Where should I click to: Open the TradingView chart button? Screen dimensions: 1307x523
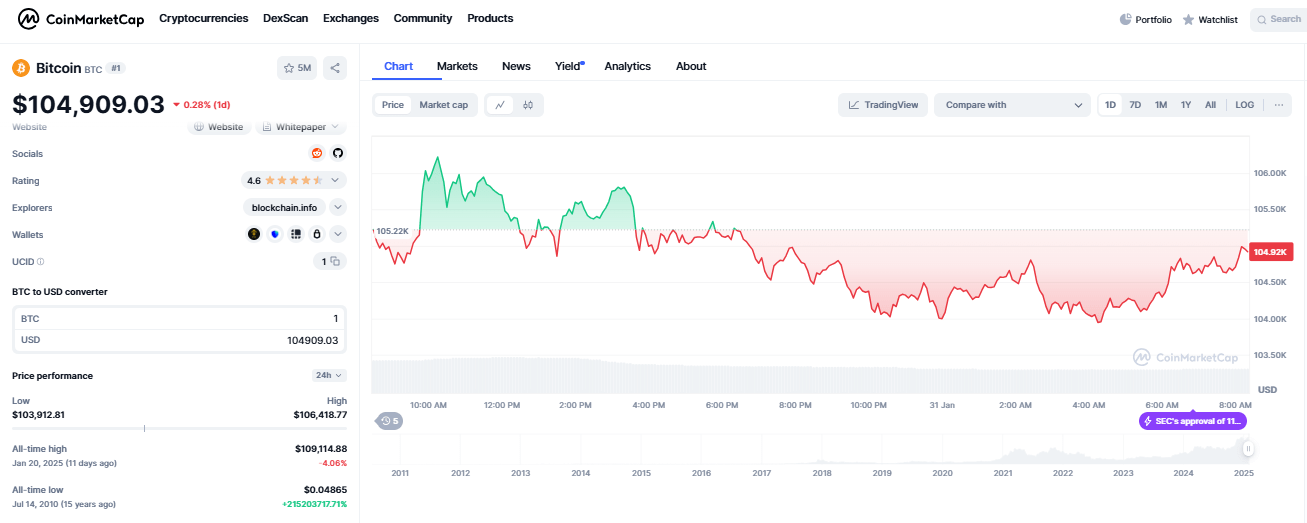coord(883,105)
